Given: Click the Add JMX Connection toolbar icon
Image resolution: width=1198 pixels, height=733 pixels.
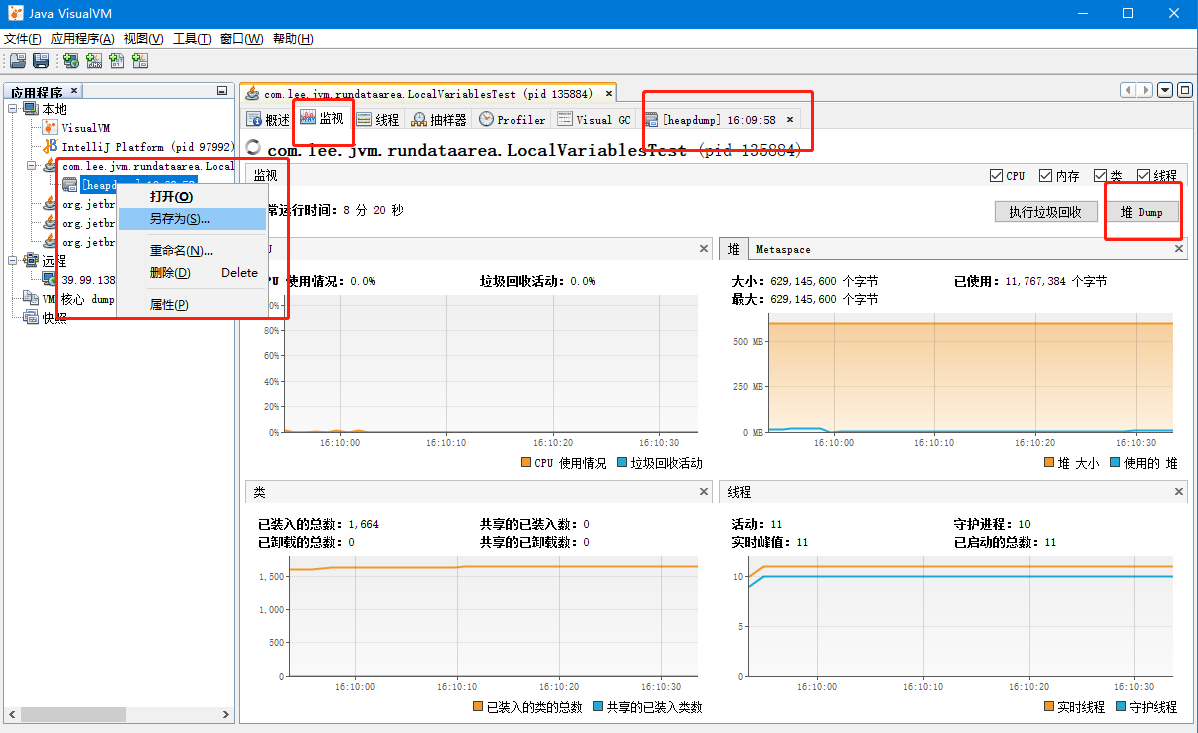Looking at the screenshot, I should 93,60.
